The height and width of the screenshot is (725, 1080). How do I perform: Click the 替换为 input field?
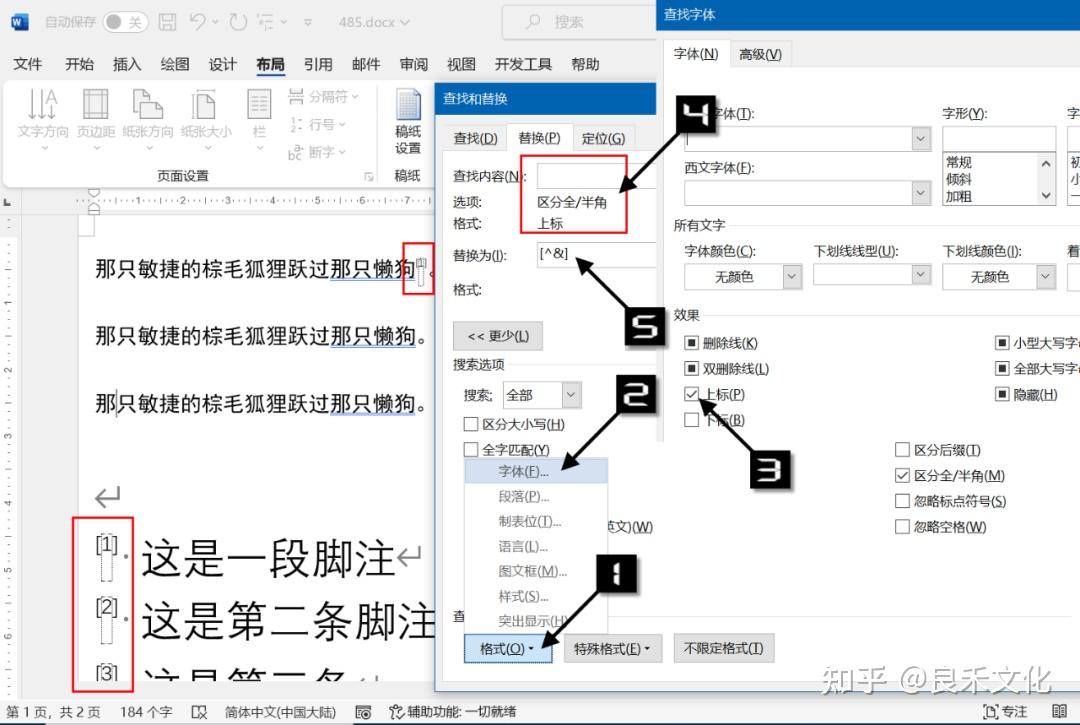point(596,254)
